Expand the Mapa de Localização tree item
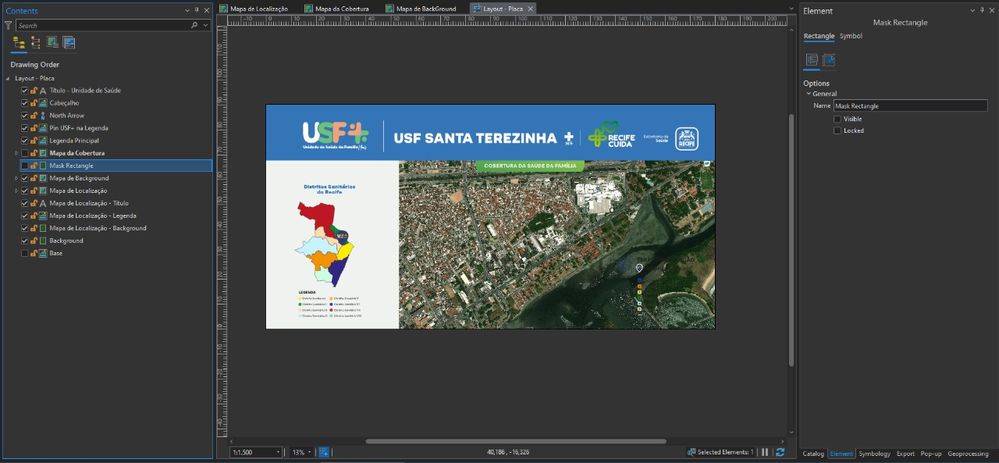 pos(15,190)
